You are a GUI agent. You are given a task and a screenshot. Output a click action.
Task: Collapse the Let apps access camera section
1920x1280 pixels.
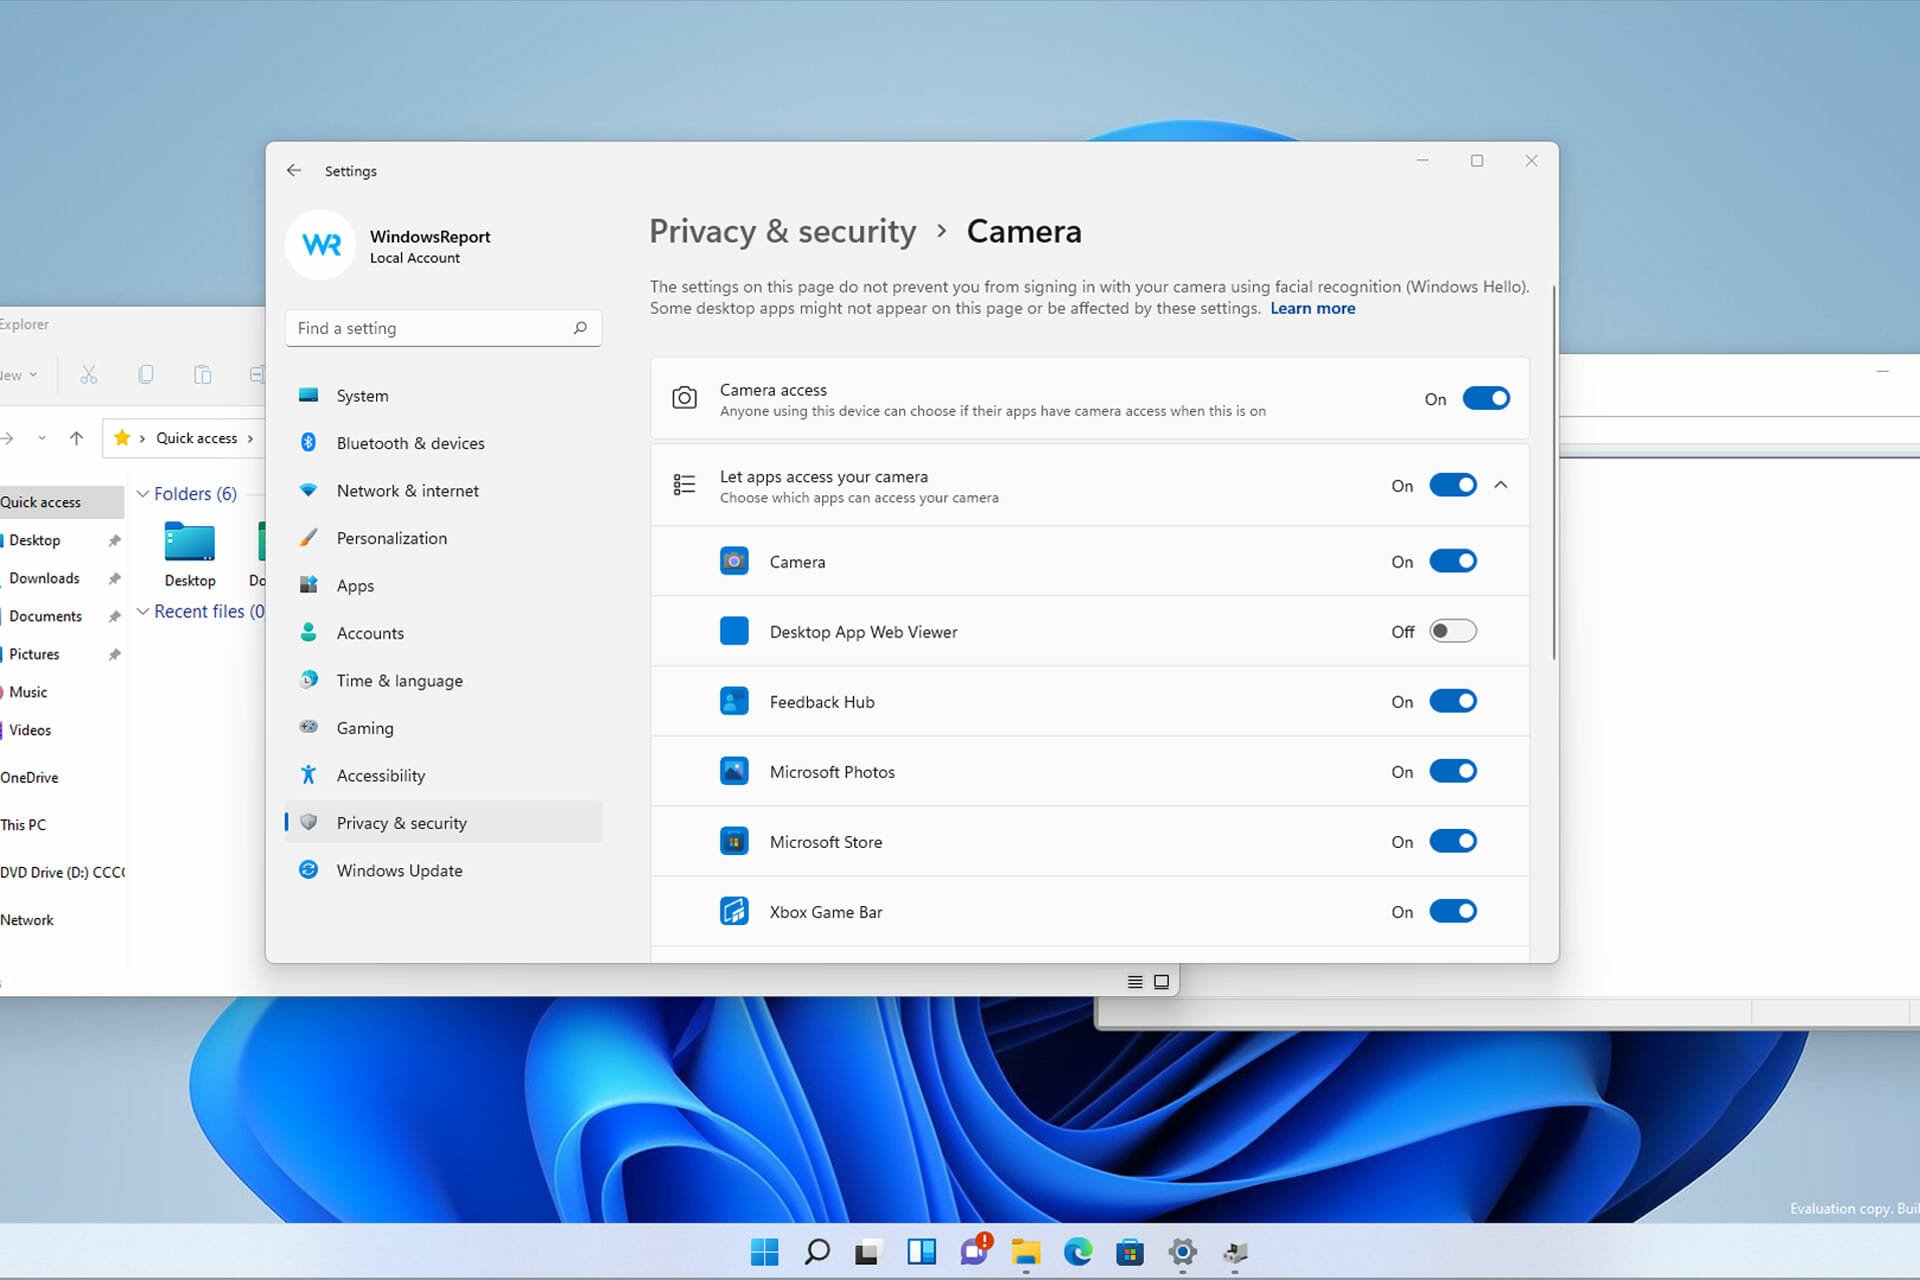click(x=1501, y=485)
